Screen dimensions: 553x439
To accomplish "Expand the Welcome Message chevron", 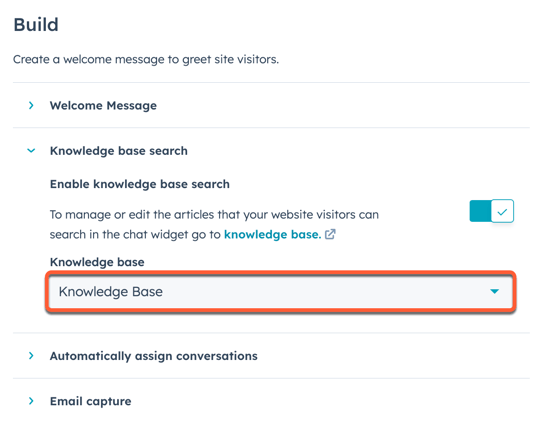I will pyautogui.click(x=31, y=105).
